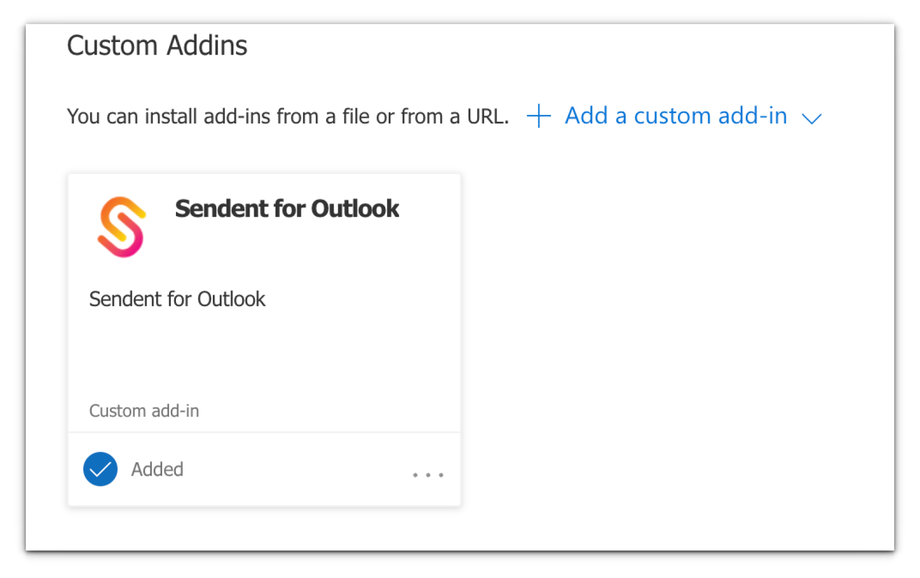Click the 'Added' status text
The width and height of the screenshot is (920, 578).
[x=157, y=469]
